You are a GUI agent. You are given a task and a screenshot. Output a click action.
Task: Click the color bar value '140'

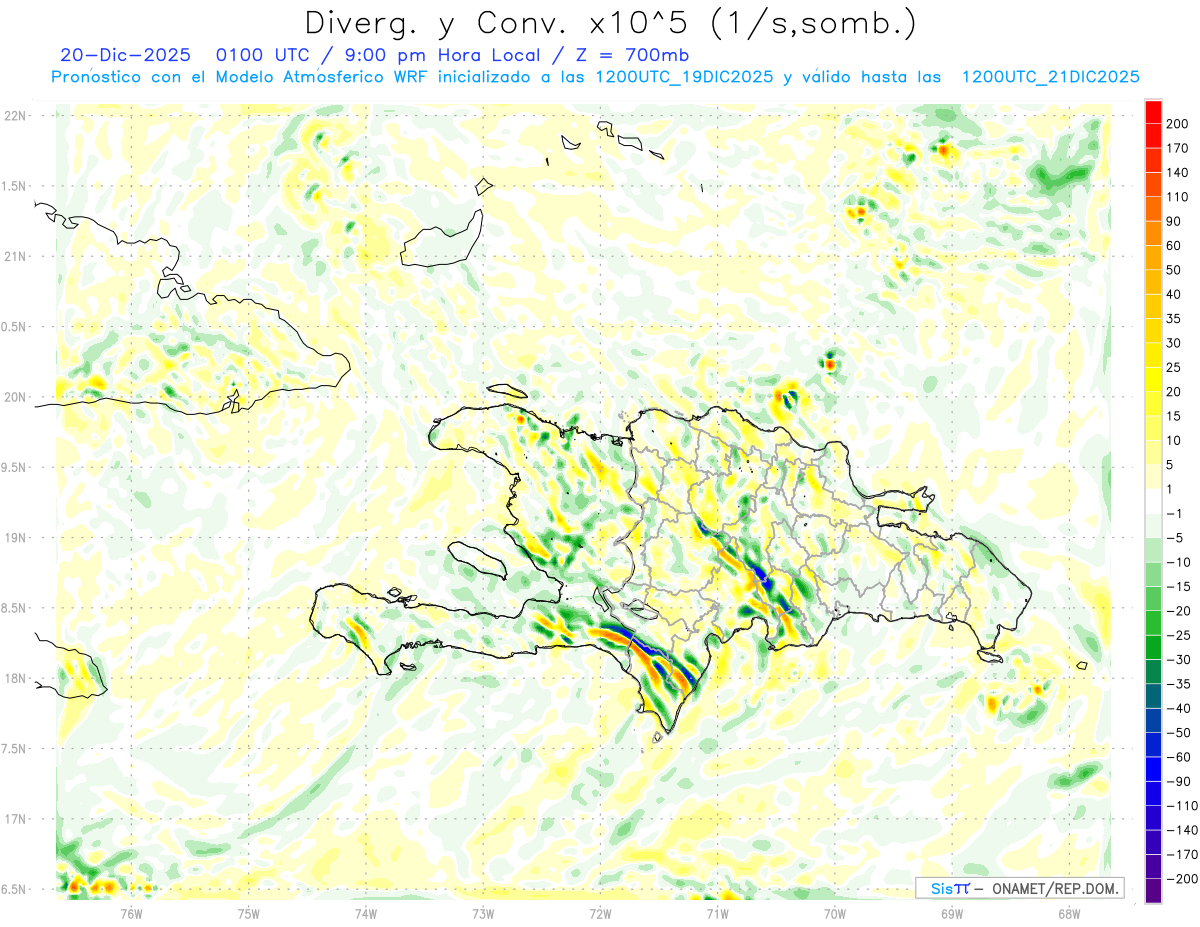(1176, 173)
